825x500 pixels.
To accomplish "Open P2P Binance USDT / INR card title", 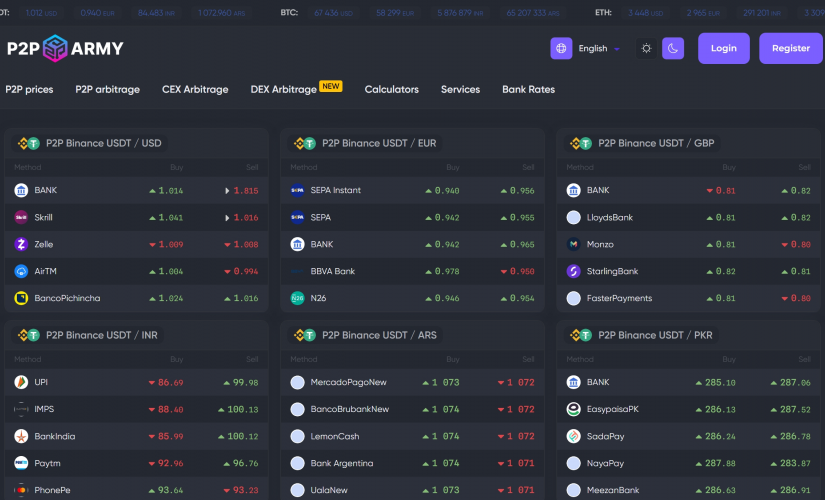I will point(102,335).
